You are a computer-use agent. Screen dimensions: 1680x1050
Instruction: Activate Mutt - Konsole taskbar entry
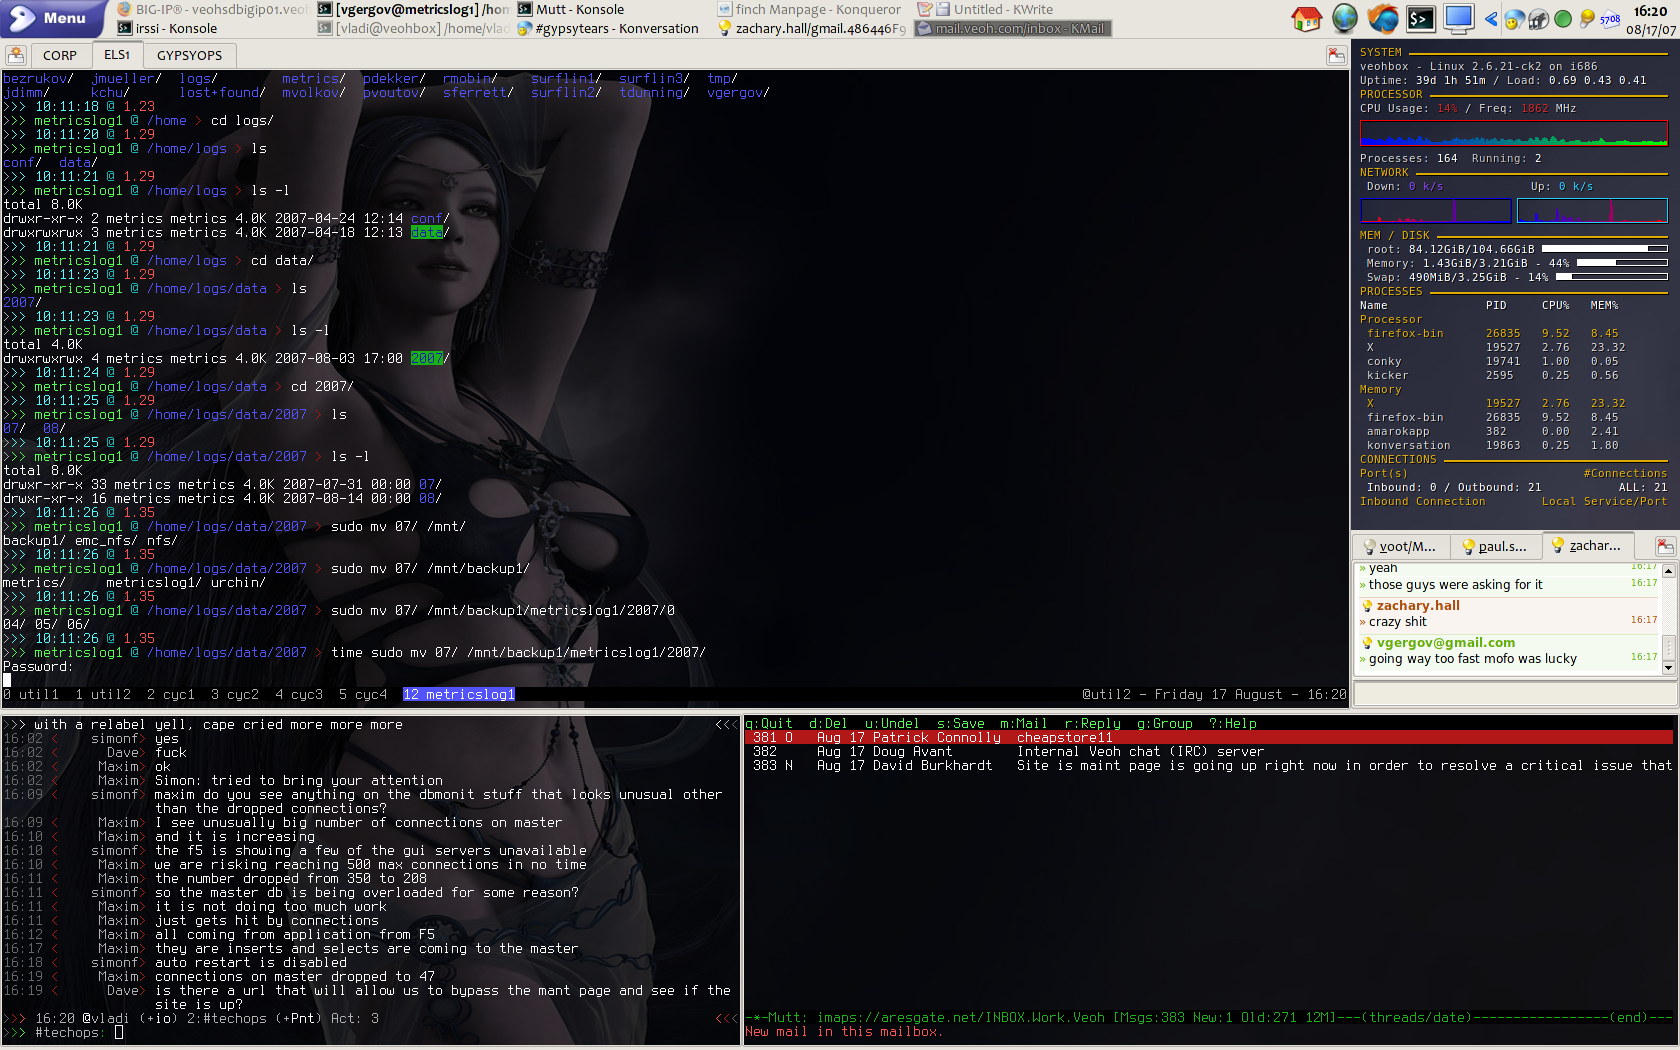570,9
